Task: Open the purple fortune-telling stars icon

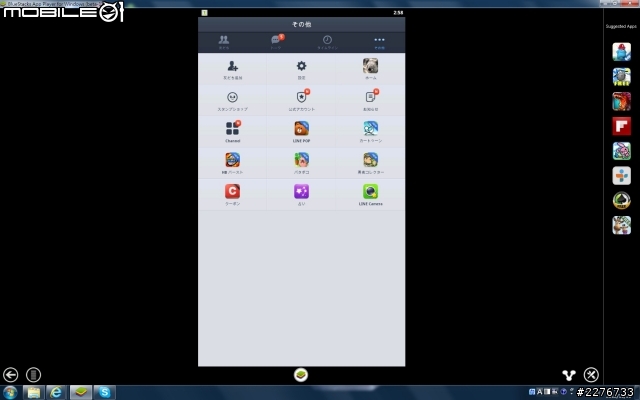Action: tap(301, 191)
